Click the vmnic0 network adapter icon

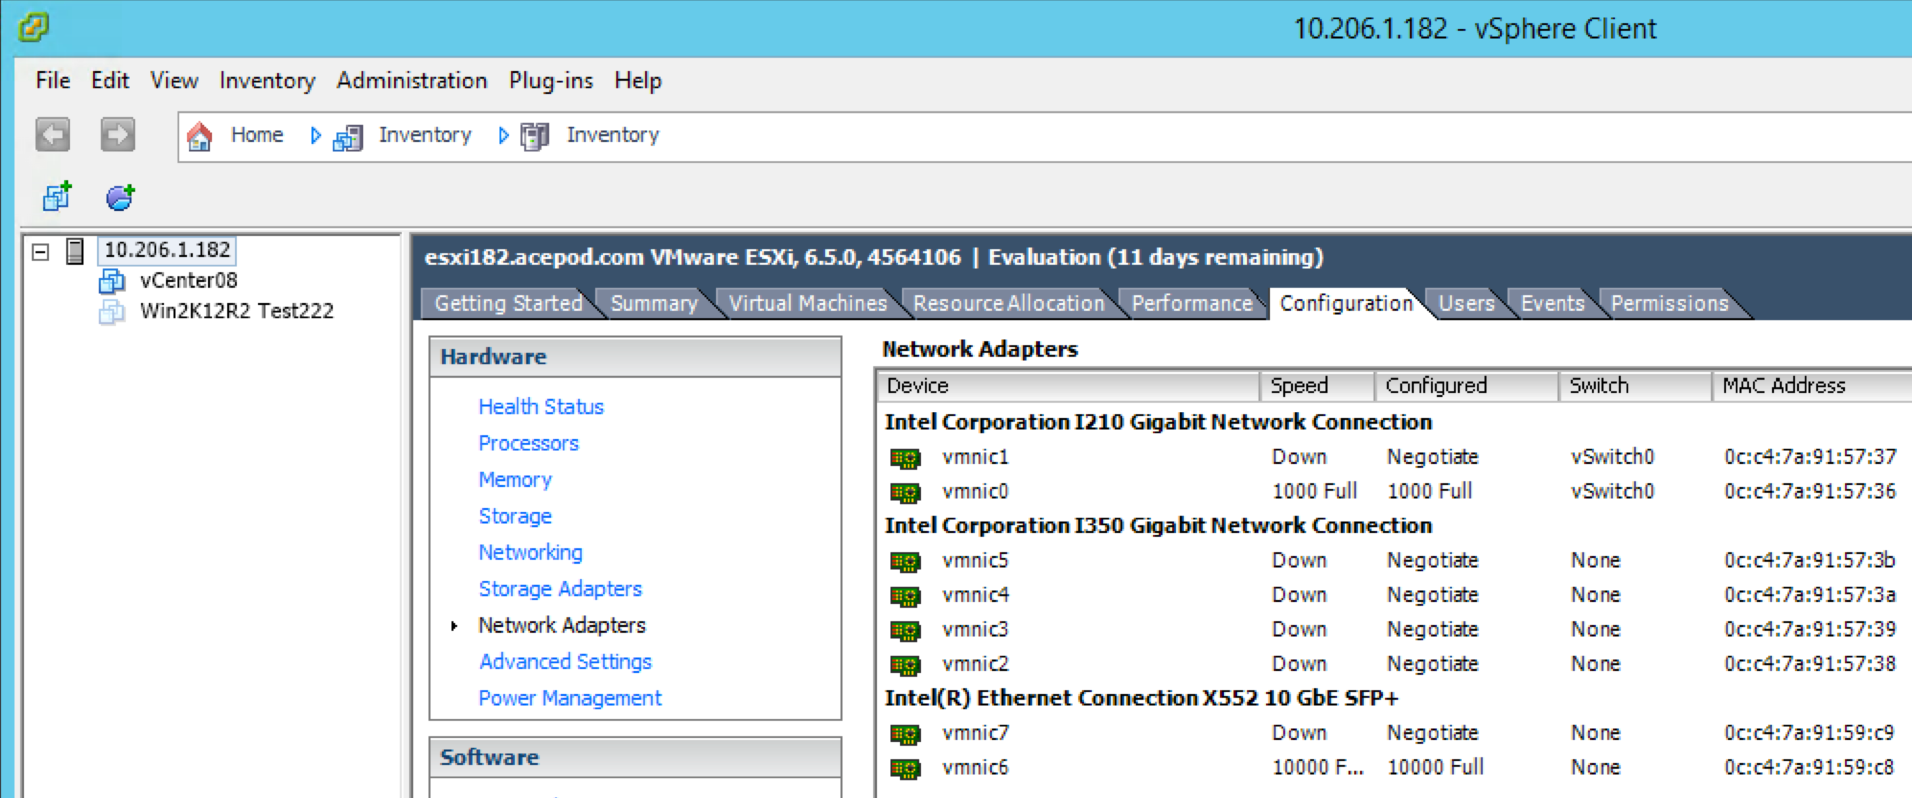(x=905, y=492)
